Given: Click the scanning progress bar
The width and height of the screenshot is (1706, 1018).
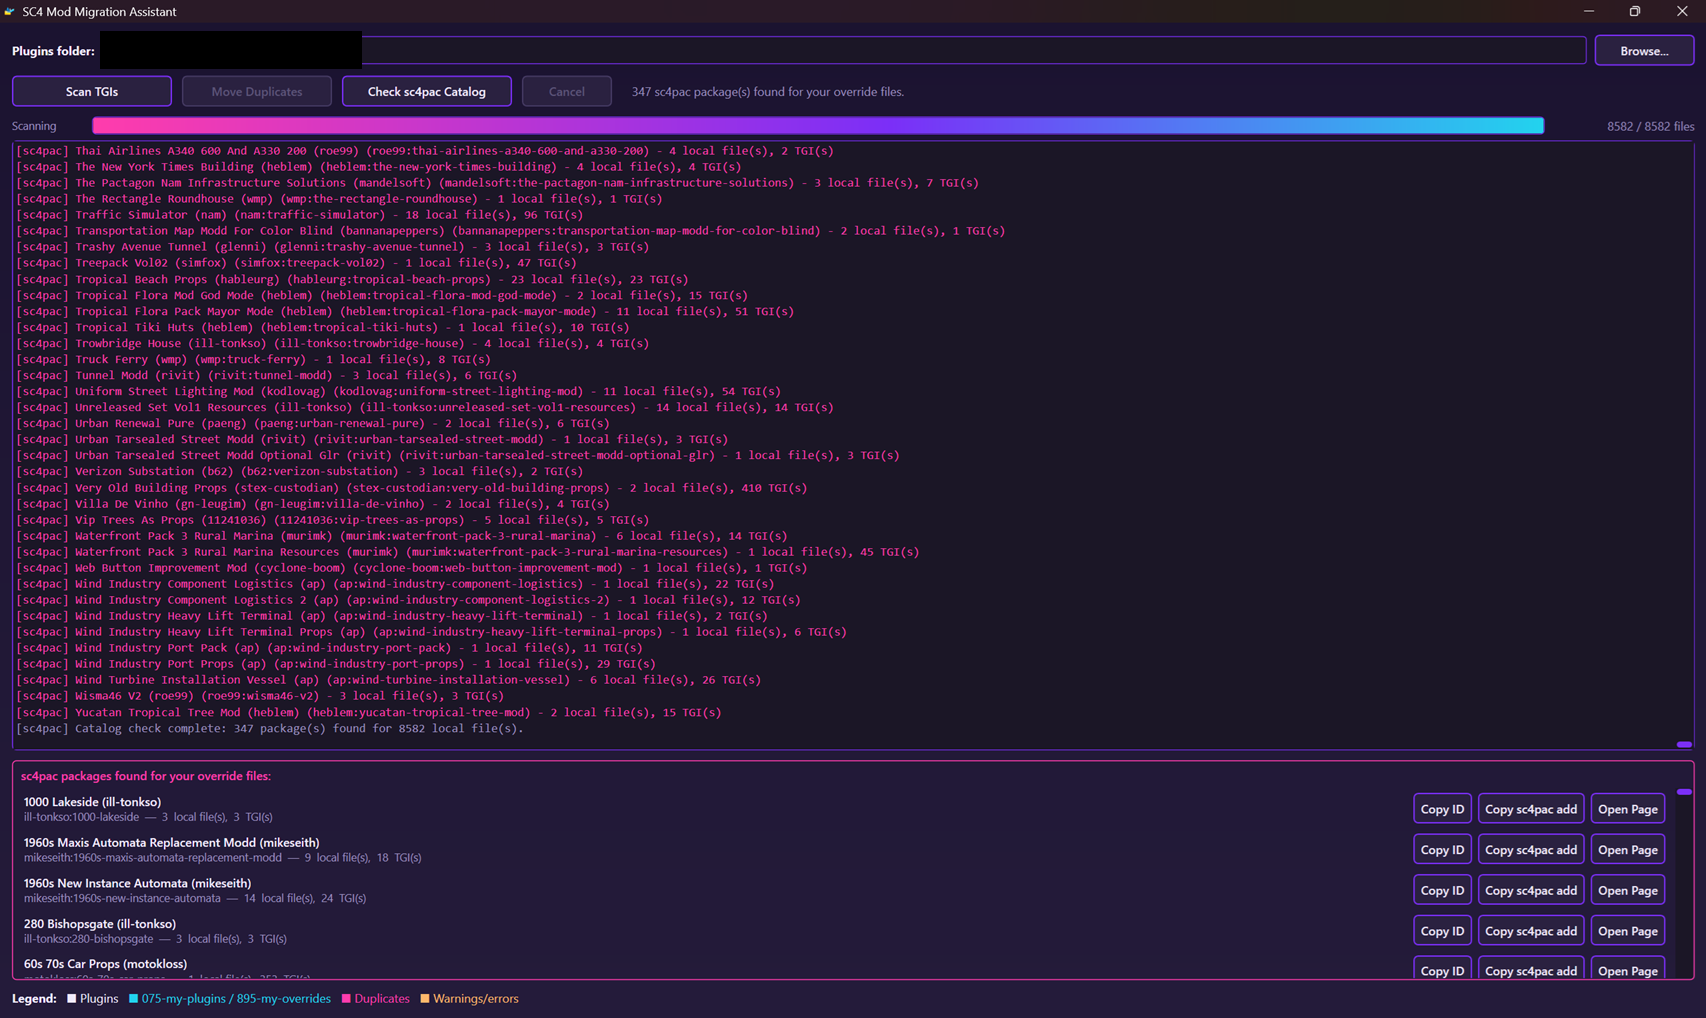Looking at the screenshot, I should (x=818, y=126).
